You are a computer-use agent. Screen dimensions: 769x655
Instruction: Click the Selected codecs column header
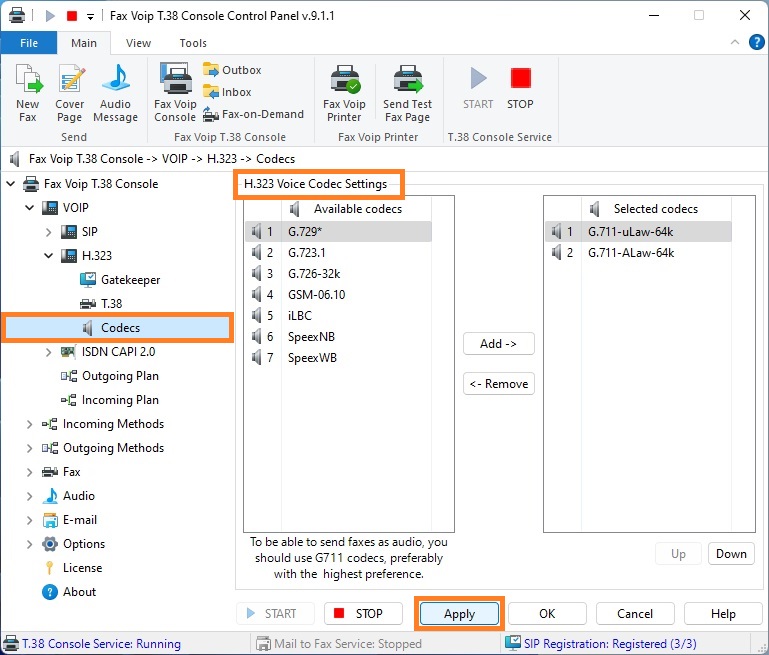pyautogui.click(x=656, y=209)
